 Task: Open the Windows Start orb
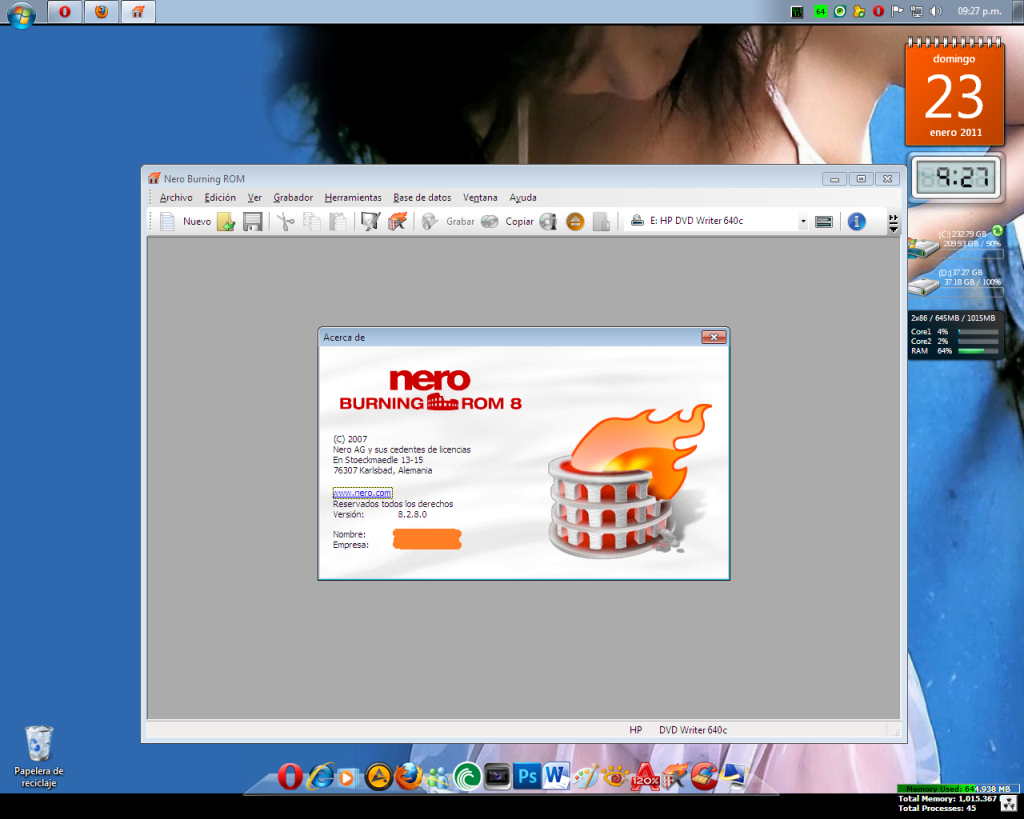coord(21,14)
